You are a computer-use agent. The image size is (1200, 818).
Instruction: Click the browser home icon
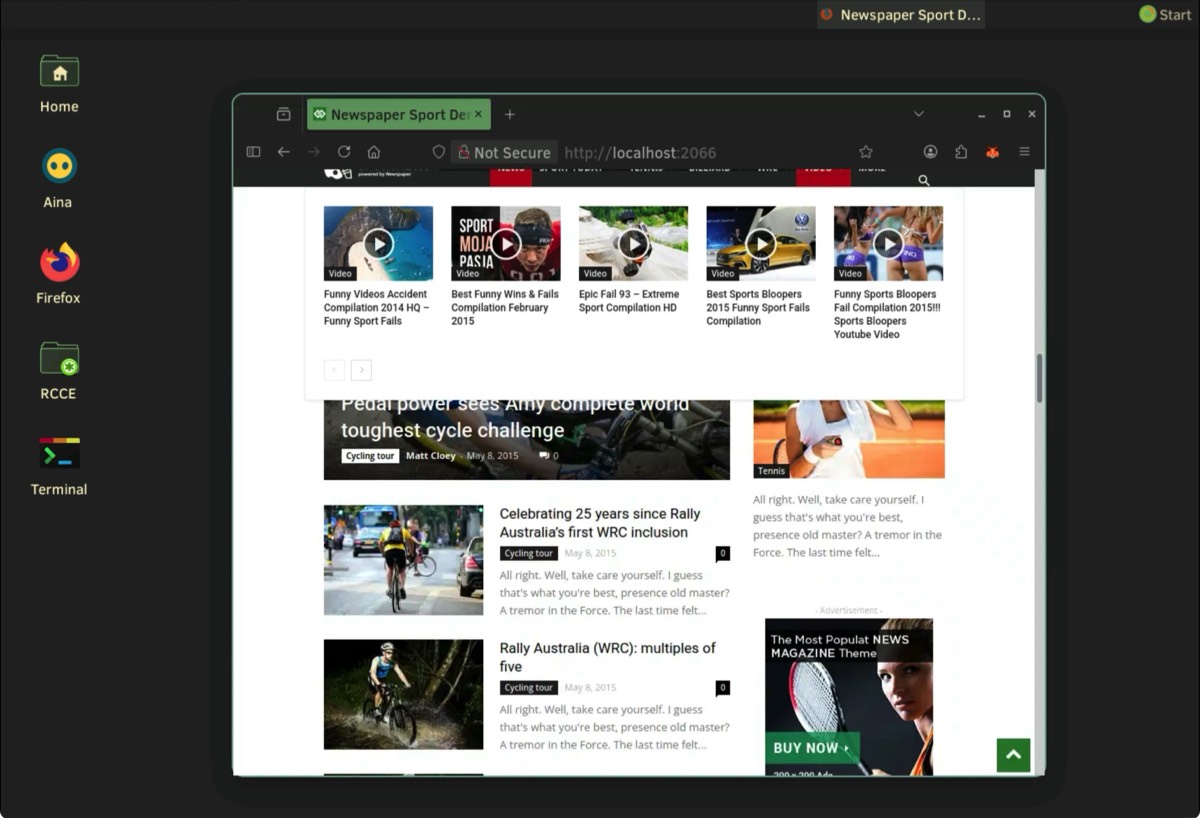(374, 152)
